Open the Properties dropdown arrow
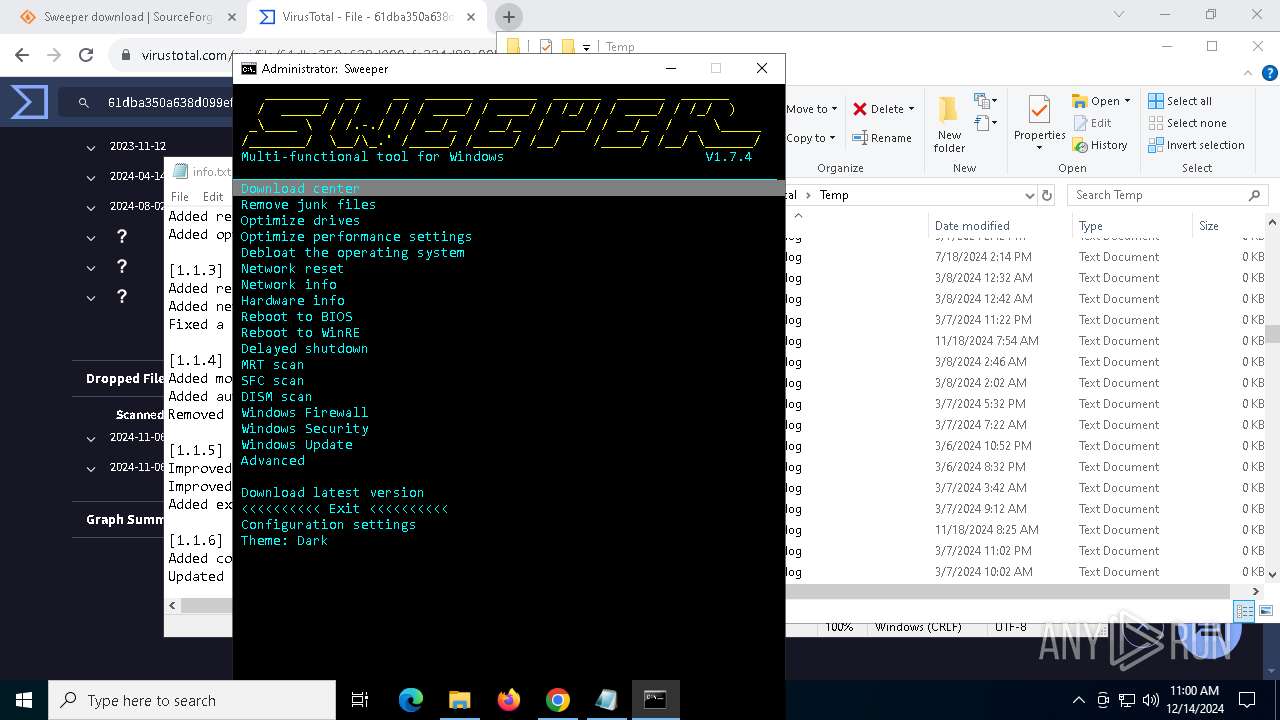This screenshot has height=720, width=1280. (x=1039, y=148)
